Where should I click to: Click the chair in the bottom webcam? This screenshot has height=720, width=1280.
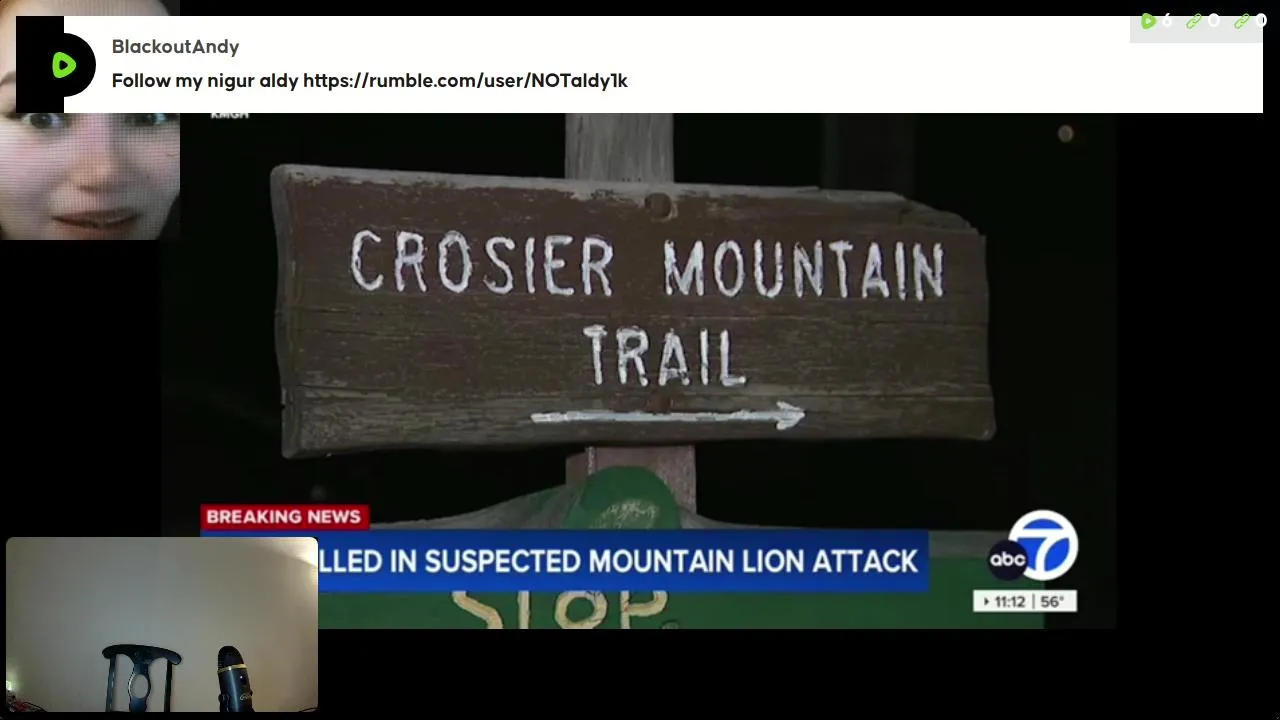[142, 677]
